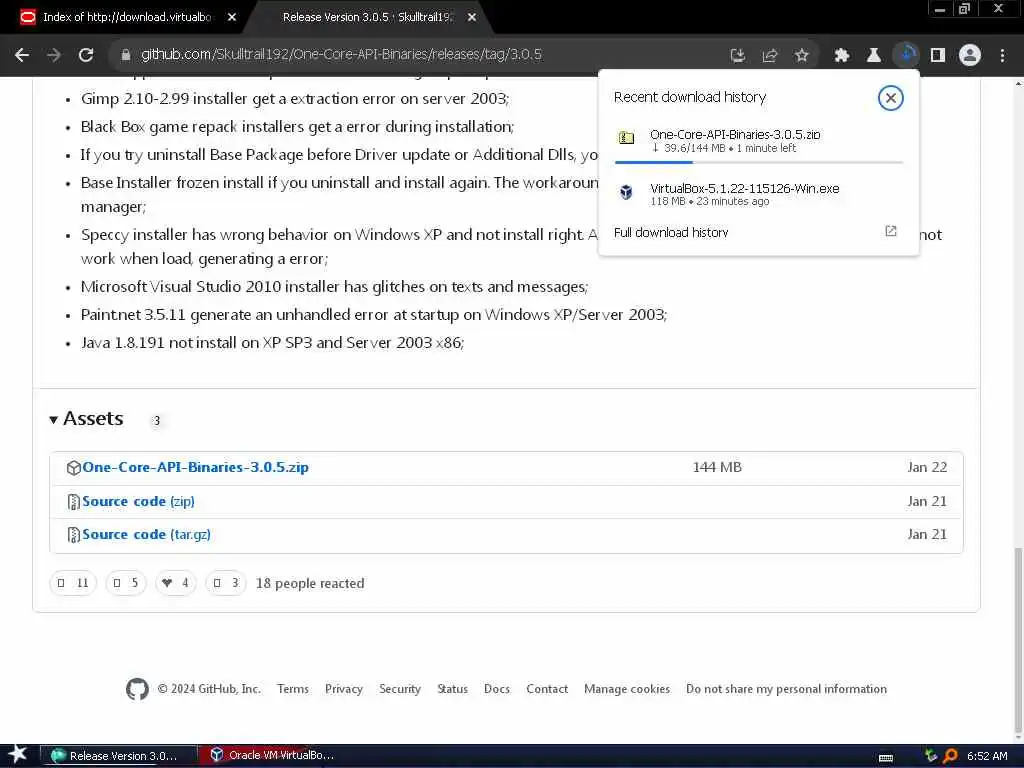Open the Chrome three-dot menu
This screenshot has height=768, width=1024.
pos(1002,56)
